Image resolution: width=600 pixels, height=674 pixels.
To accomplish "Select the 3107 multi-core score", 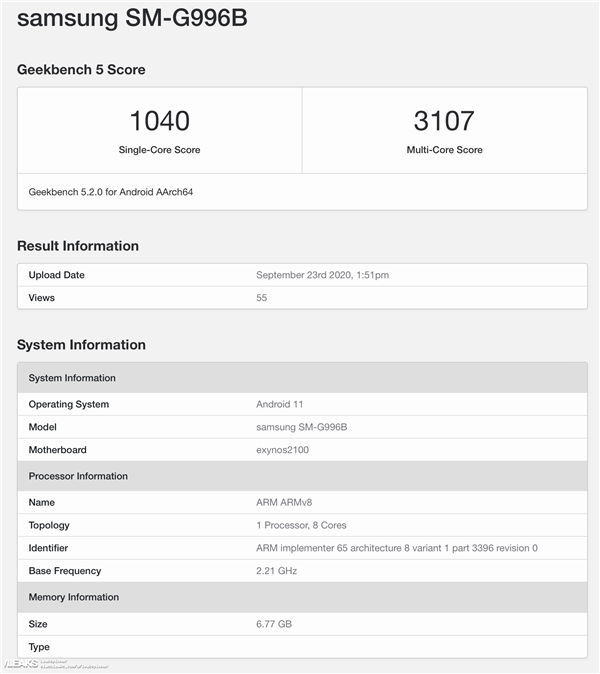I will click(x=442, y=121).
